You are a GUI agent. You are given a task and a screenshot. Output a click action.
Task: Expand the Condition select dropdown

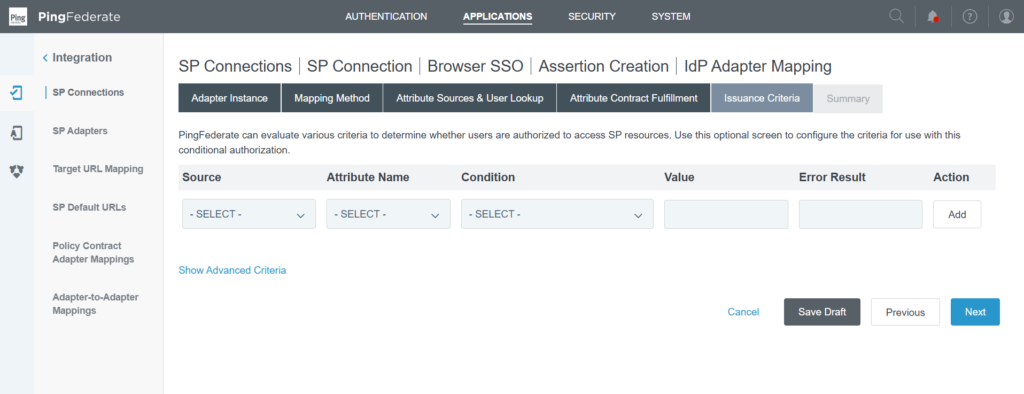[557, 214]
